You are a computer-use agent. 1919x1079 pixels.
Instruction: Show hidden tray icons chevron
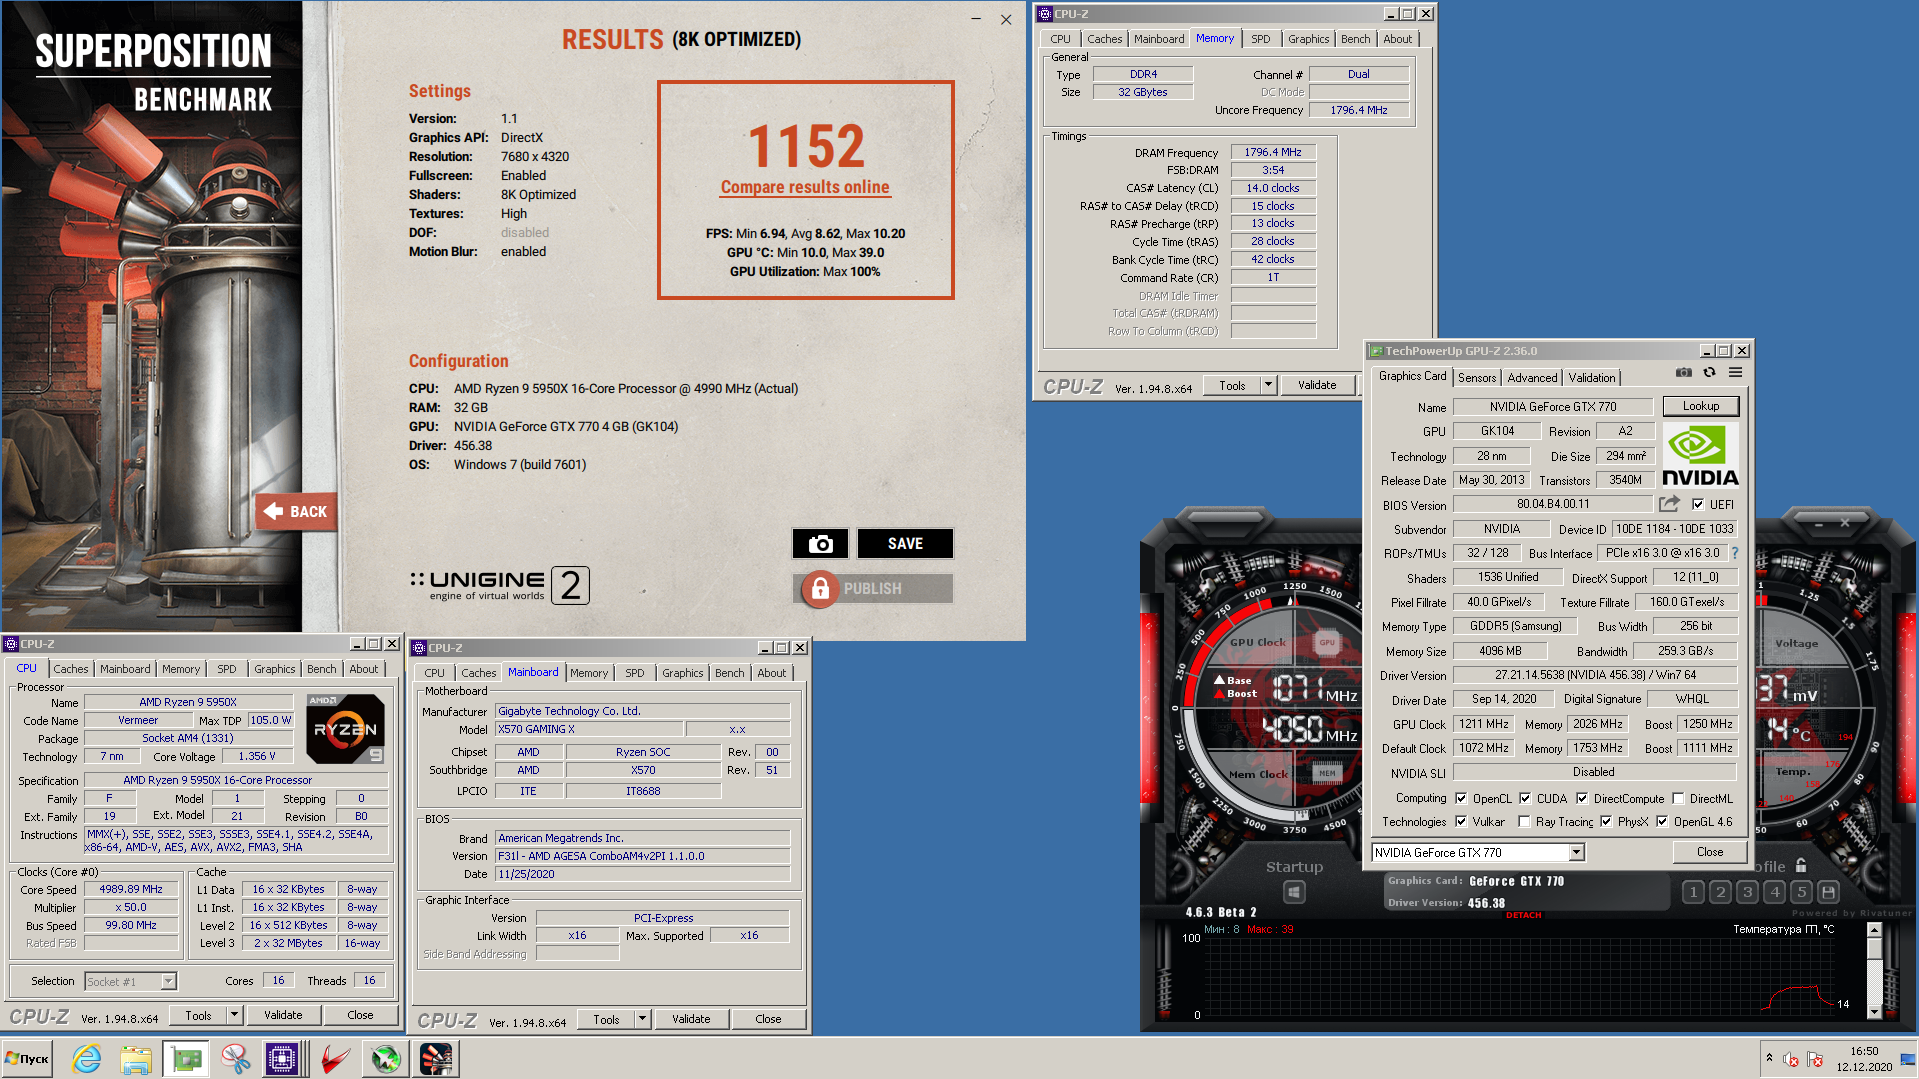click(1769, 1058)
